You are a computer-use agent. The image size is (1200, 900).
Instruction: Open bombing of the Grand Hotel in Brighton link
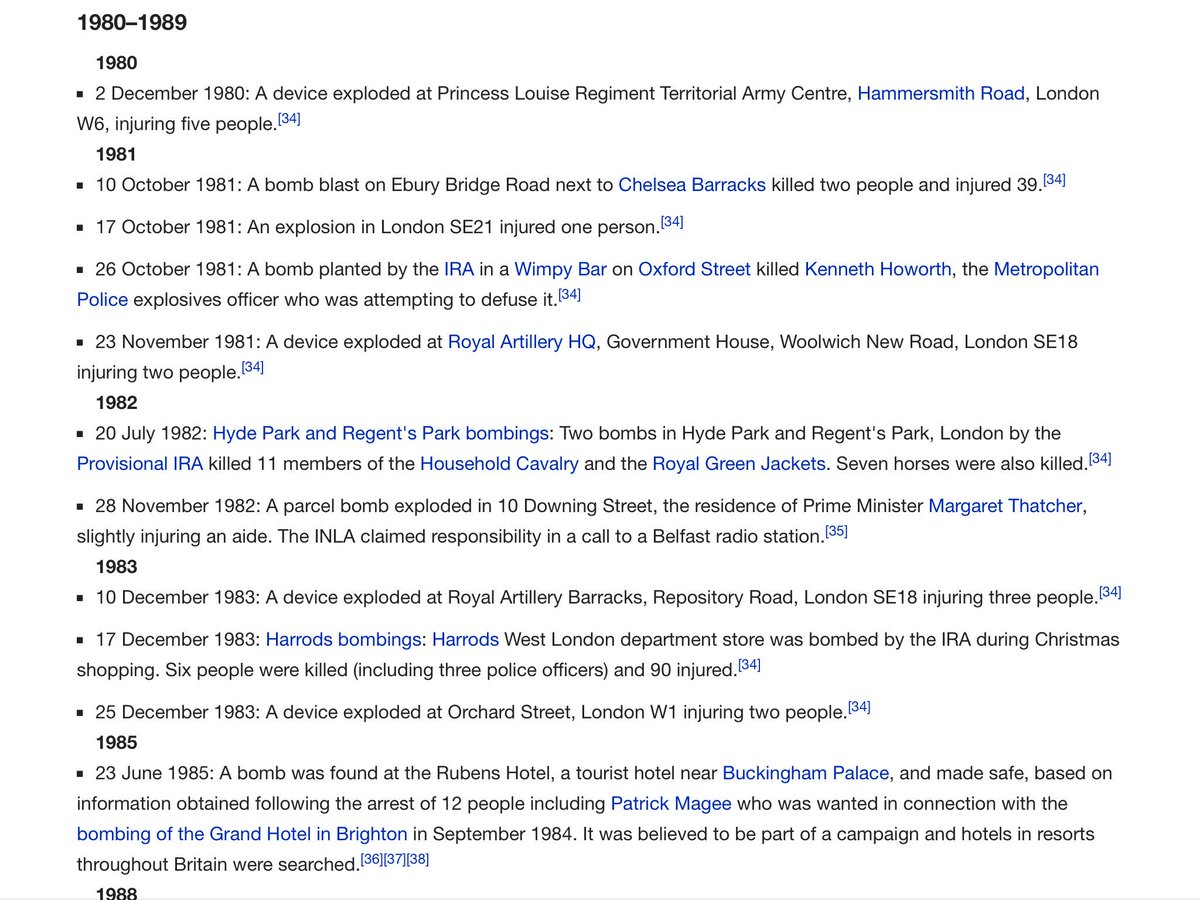pyautogui.click(x=242, y=833)
